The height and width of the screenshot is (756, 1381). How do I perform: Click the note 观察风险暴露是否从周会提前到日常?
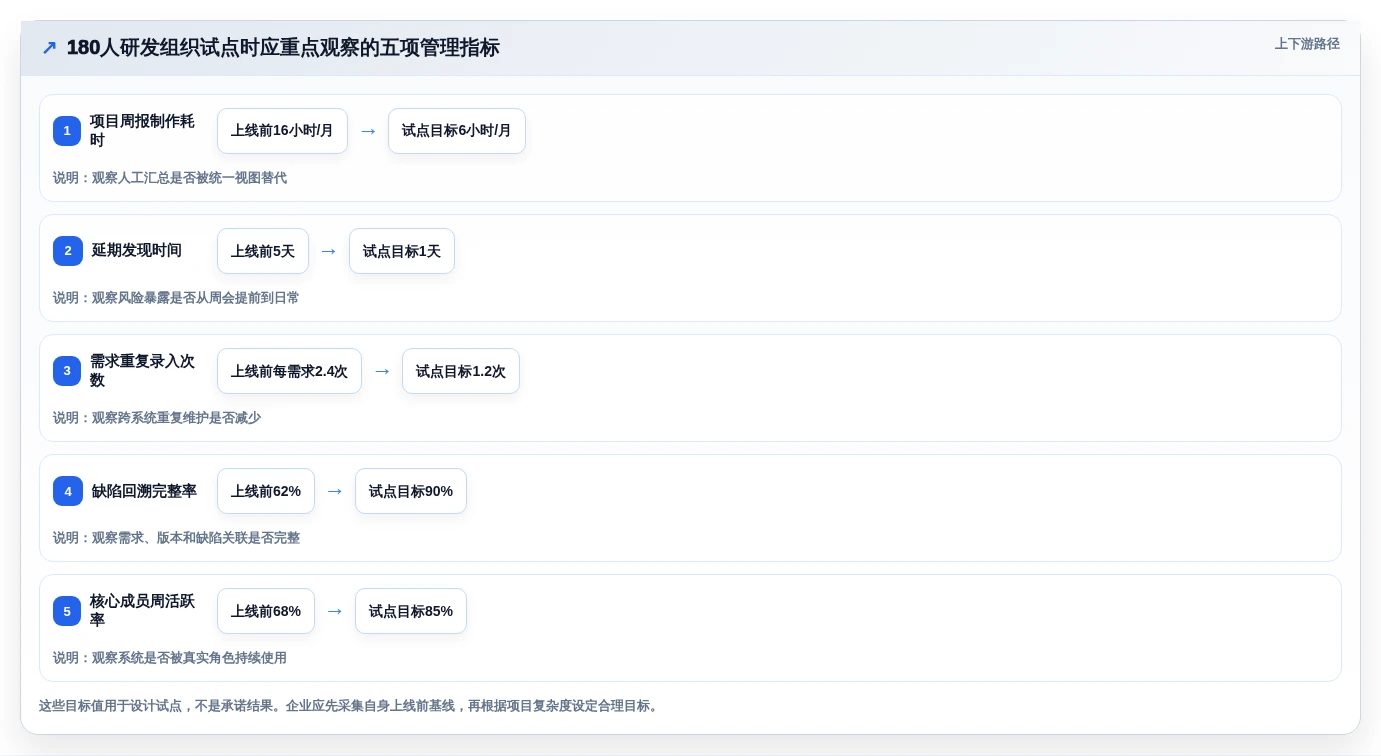(x=196, y=298)
